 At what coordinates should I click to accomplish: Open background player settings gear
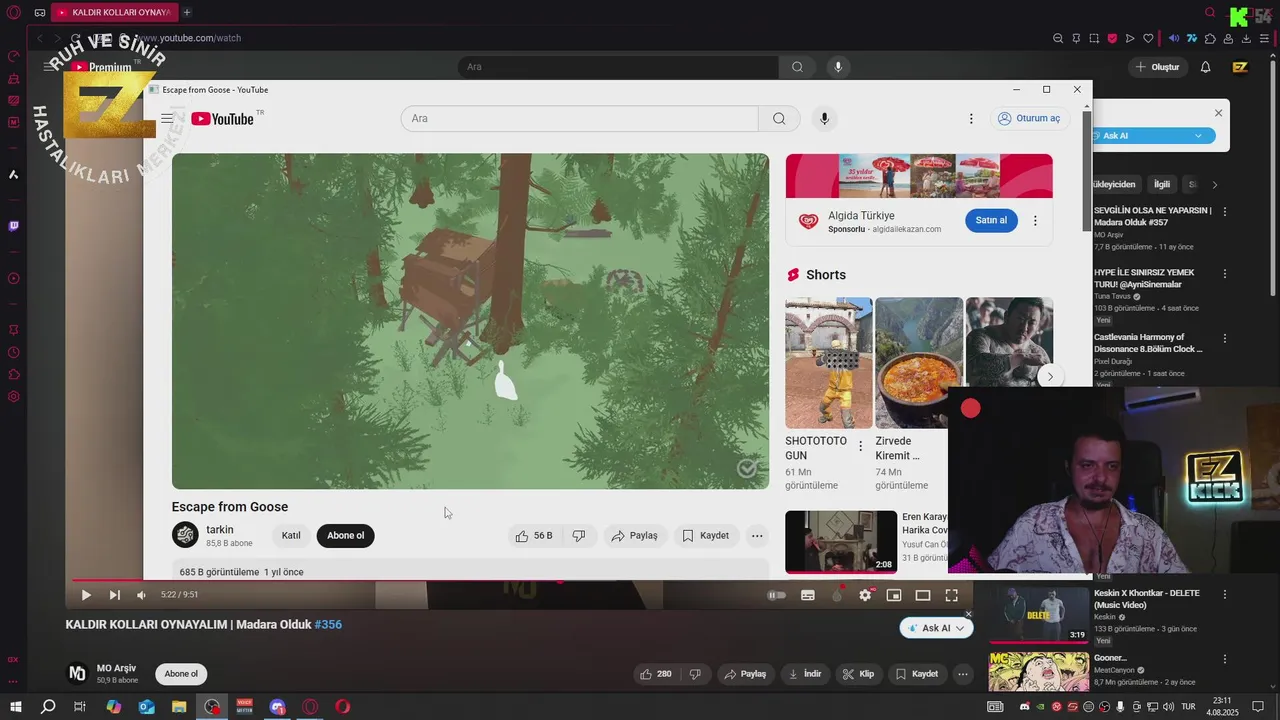(865, 595)
